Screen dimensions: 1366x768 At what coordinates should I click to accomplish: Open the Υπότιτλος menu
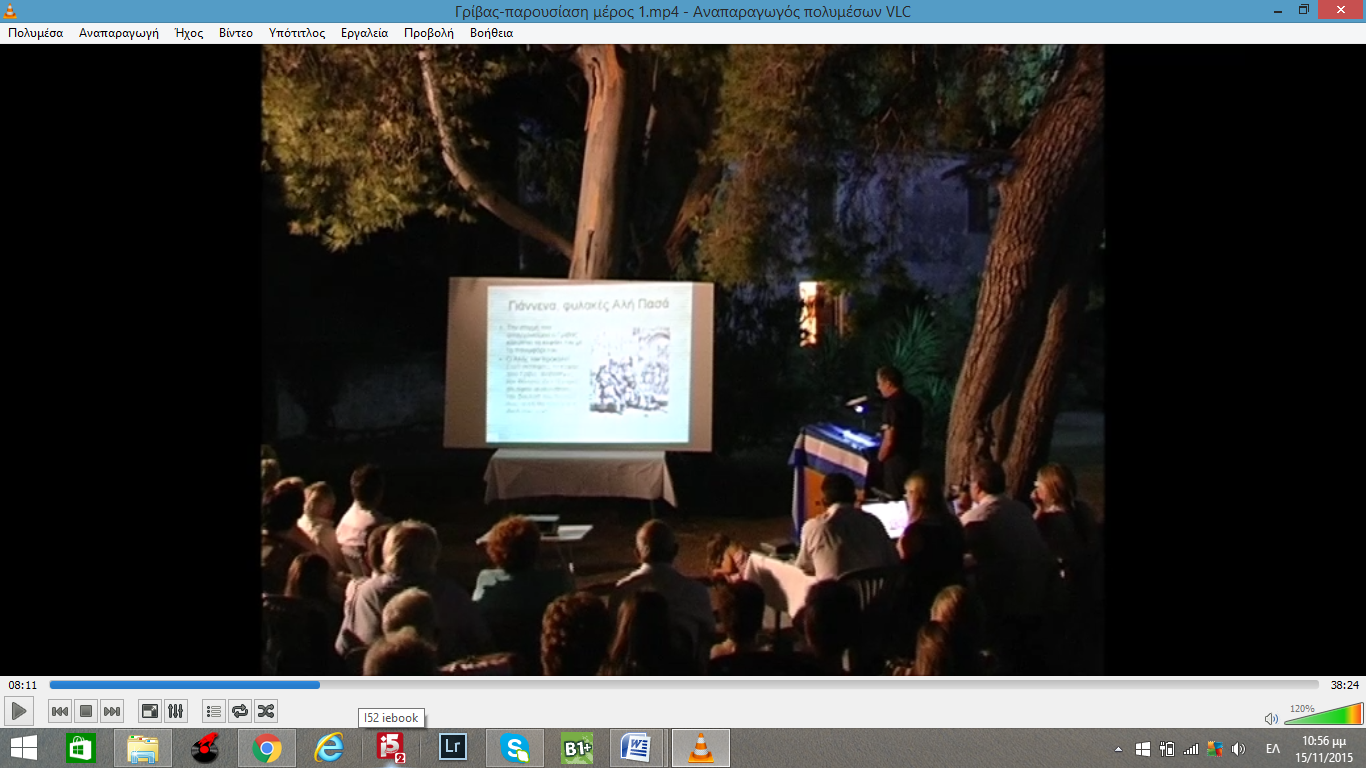pyautogui.click(x=297, y=33)
